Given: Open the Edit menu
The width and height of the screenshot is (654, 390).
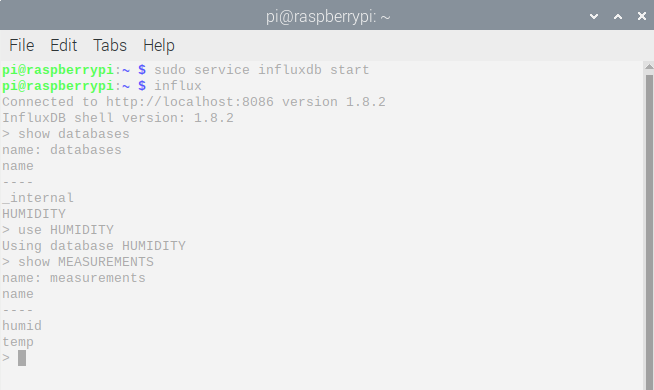Looking at the screenshot, I should click(x=63, y=45).
